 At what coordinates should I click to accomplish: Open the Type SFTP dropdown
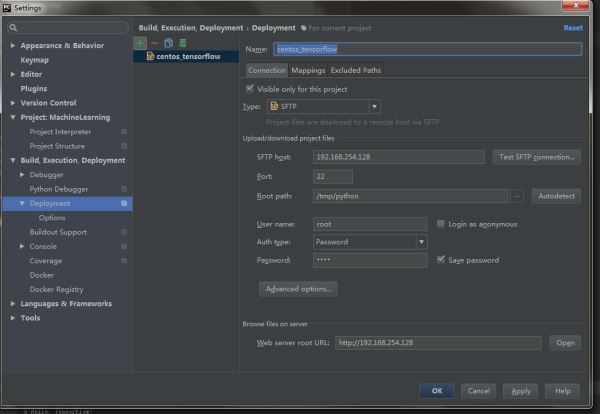click(x=375, y=106)
